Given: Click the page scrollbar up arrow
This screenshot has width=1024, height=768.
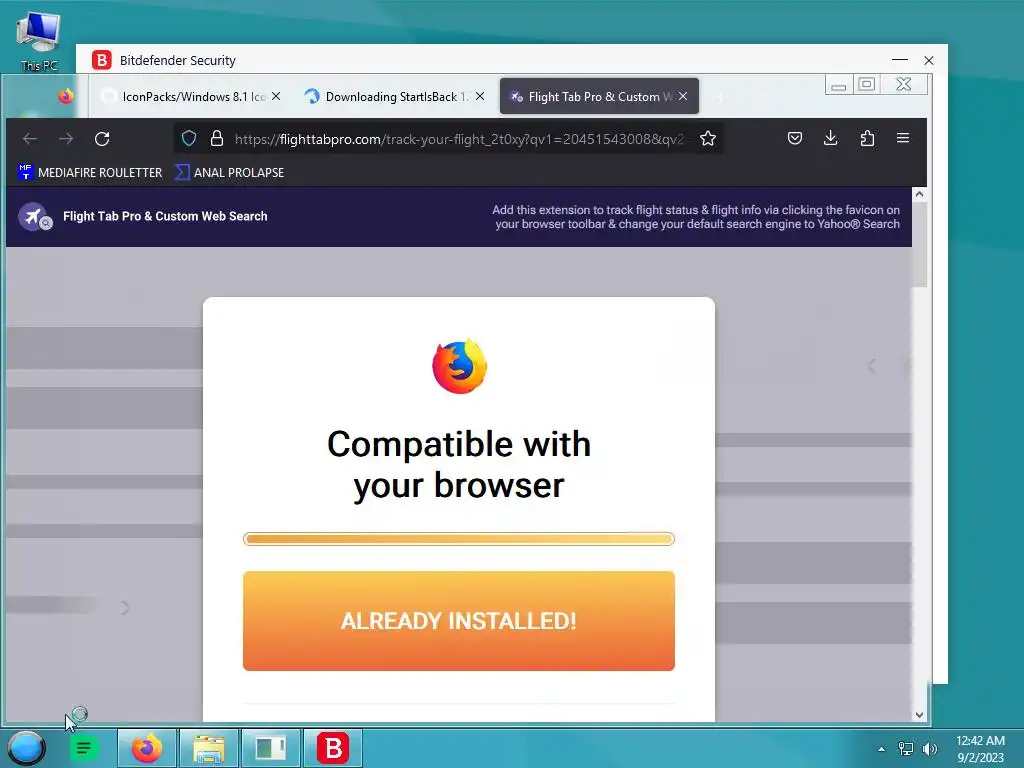Looking at the screenshot, I should [x=920, y=194].
